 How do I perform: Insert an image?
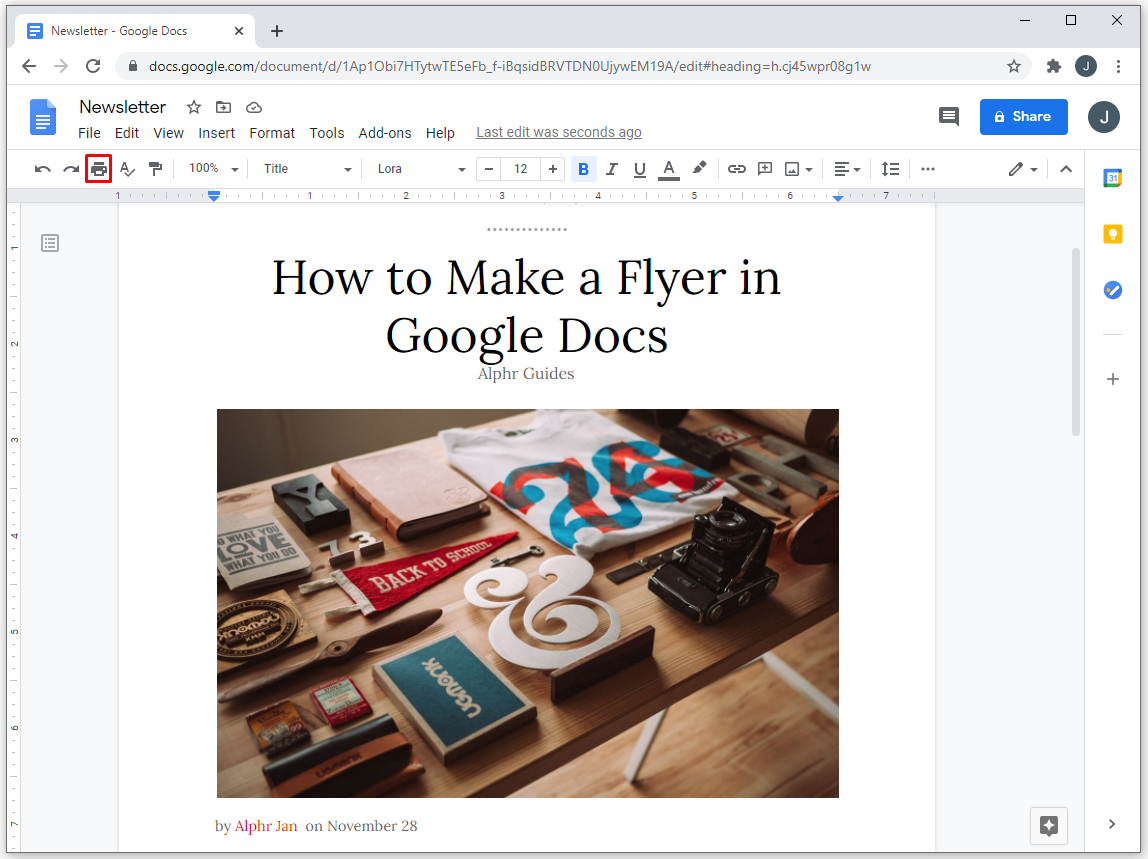click(x=792, y=168)
